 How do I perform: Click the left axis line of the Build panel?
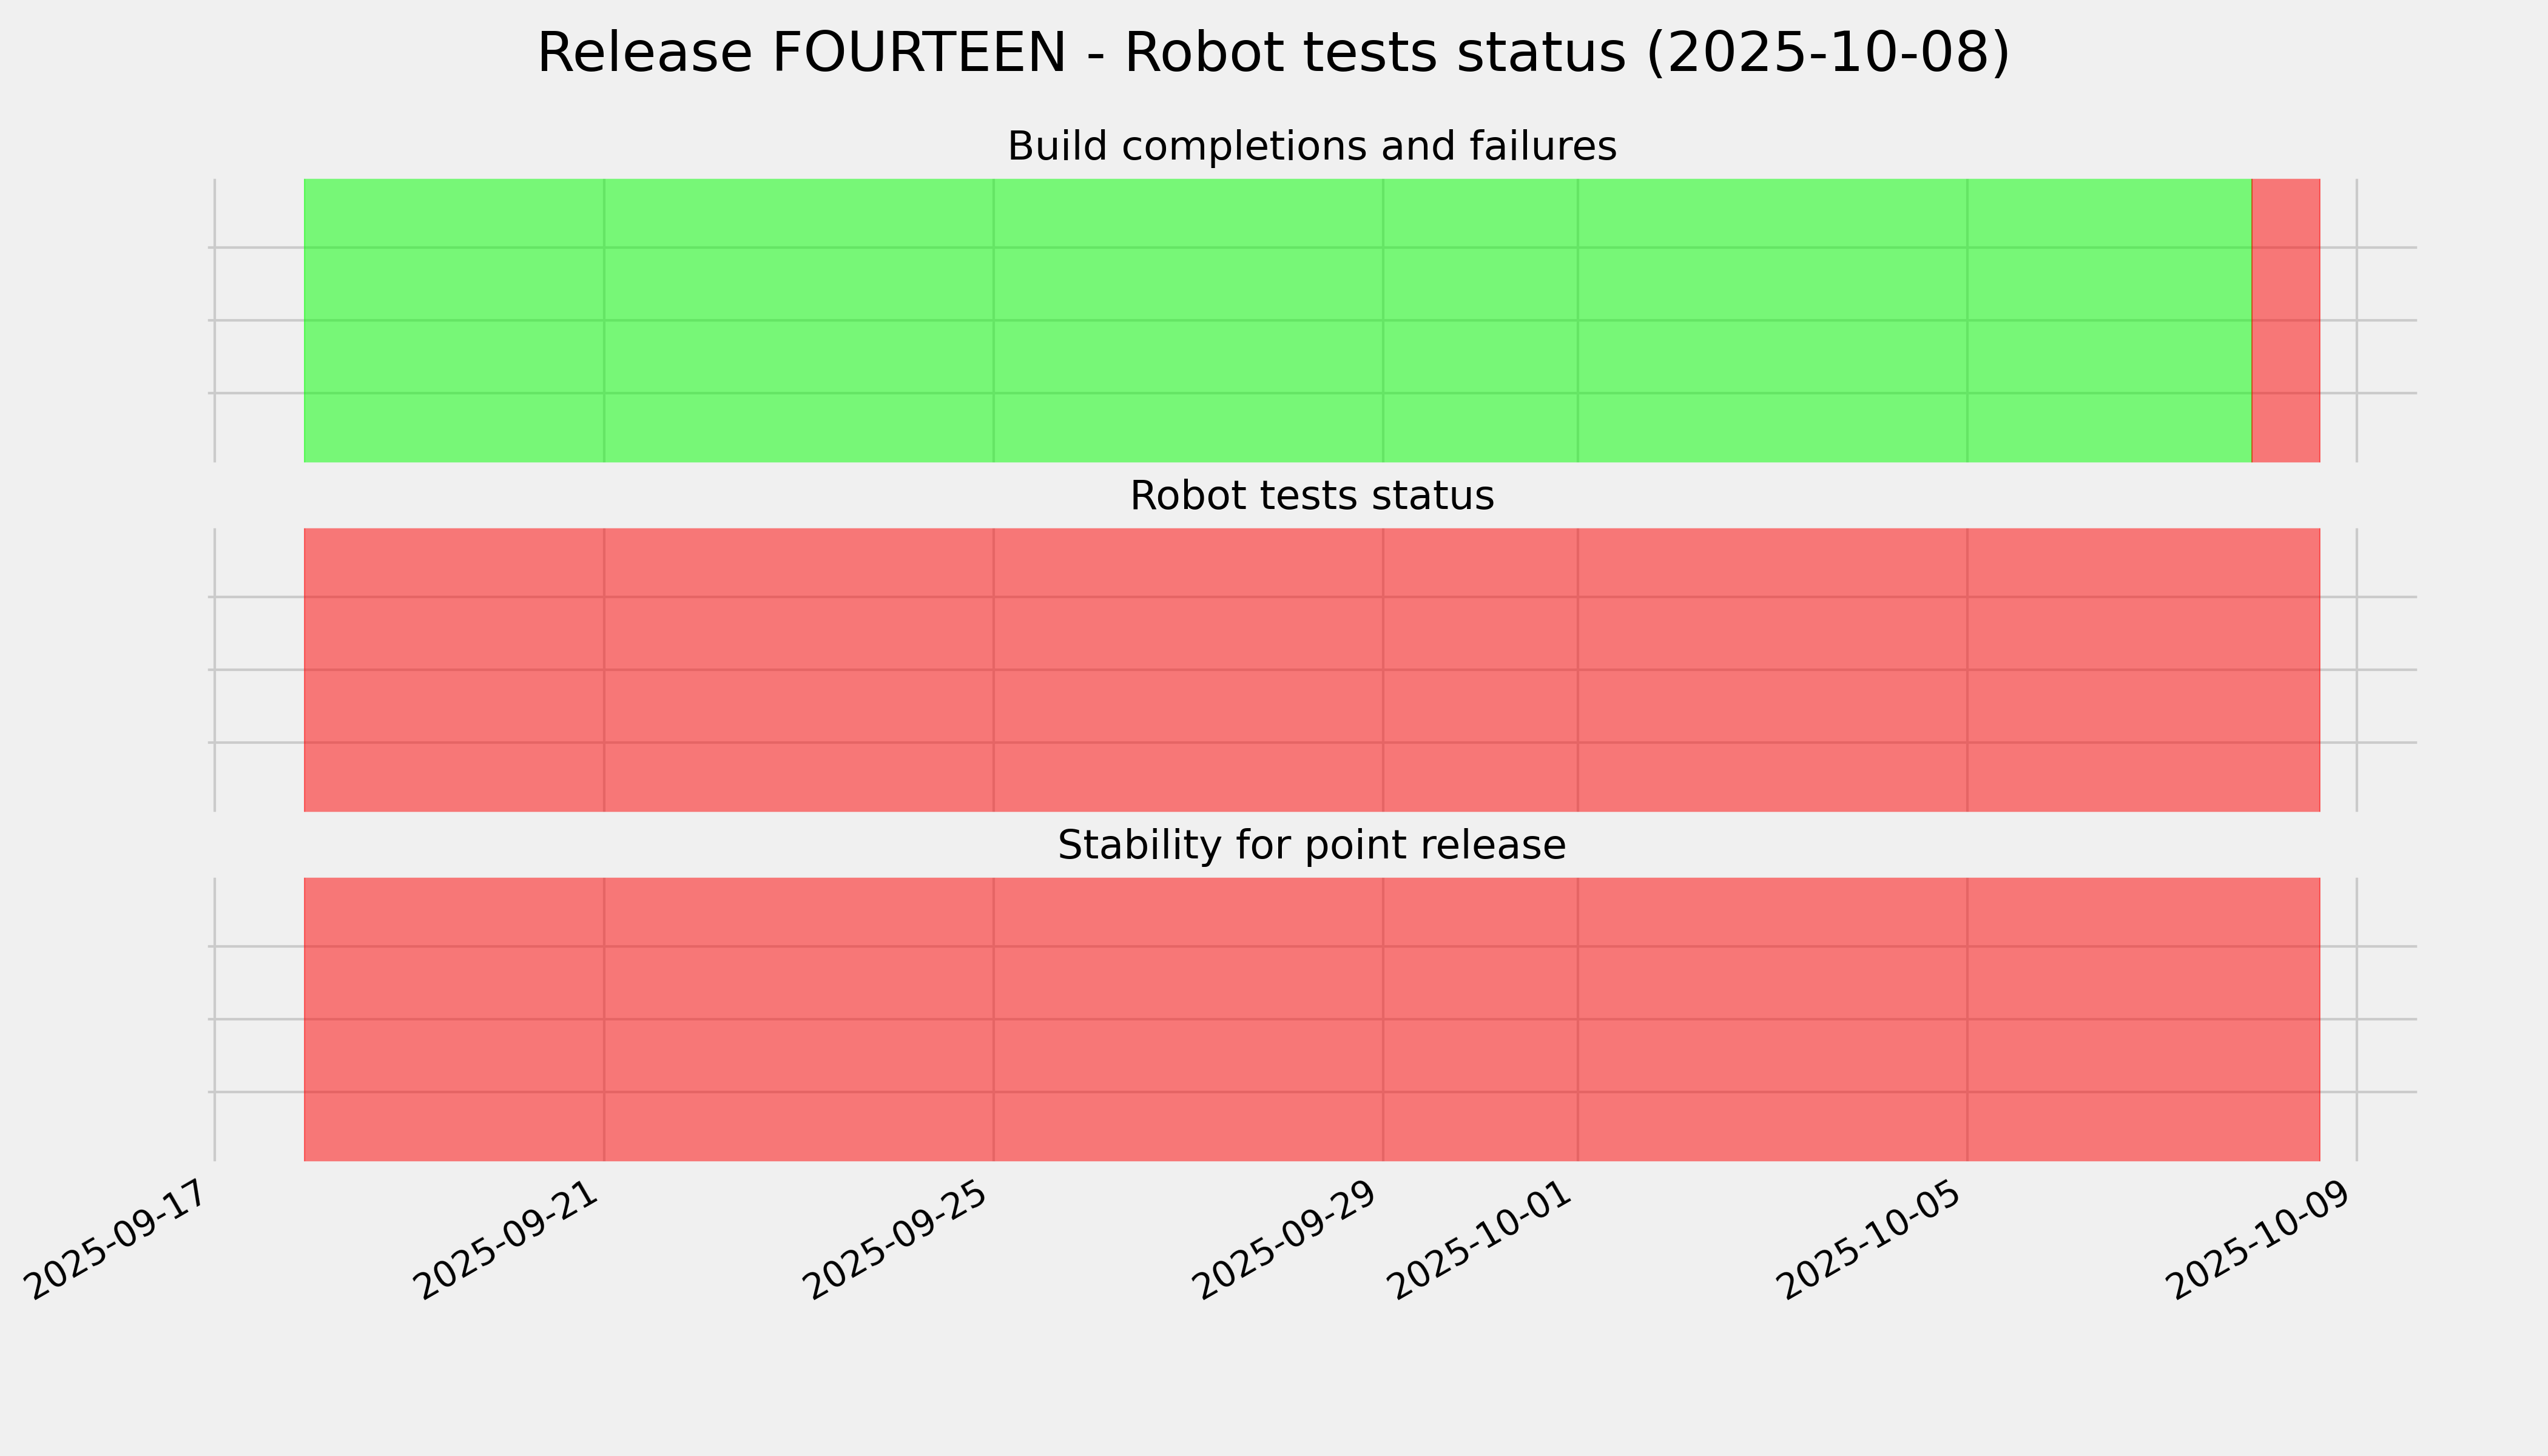tap(215, 320)
